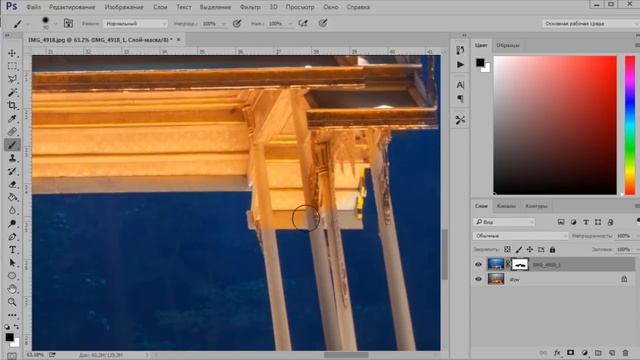Screen dimensions: 640x360
Task: Open the Изображение menu
Action: (124, 7)
